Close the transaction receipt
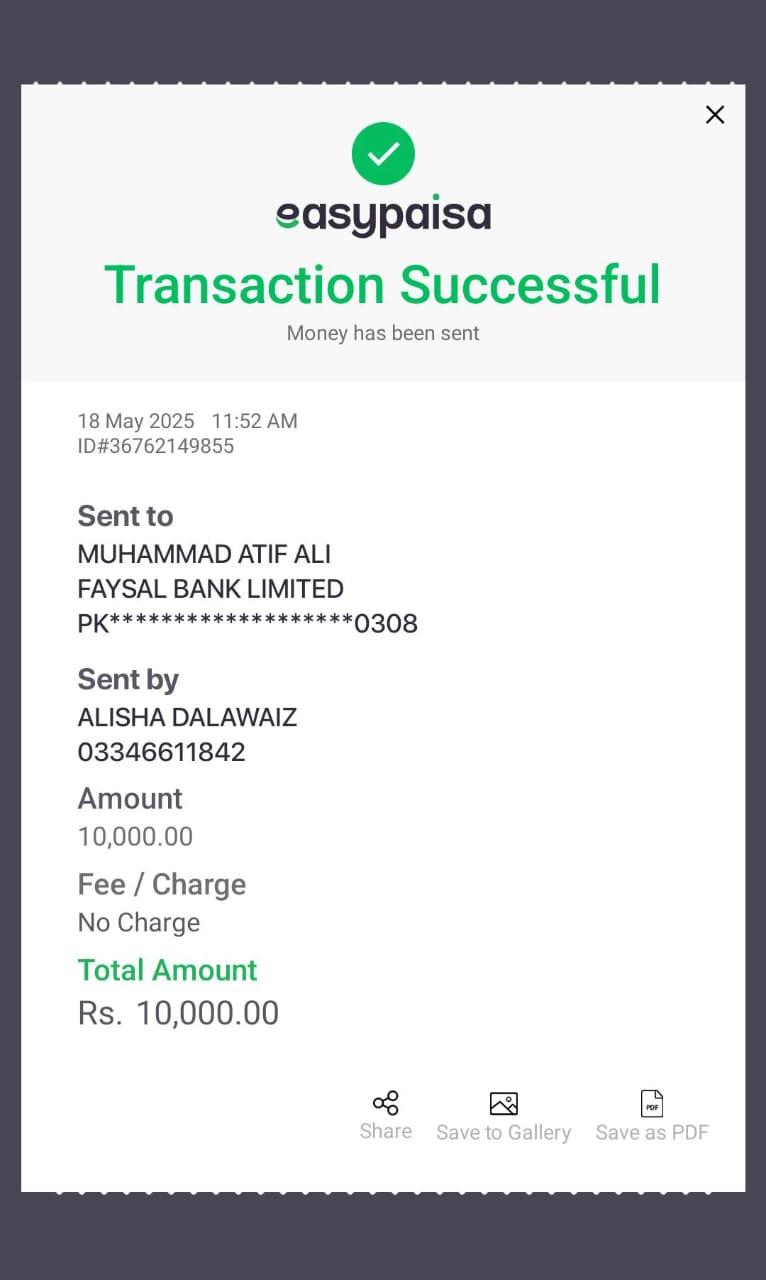This screenshot has width=766, height=1280. 714,115
